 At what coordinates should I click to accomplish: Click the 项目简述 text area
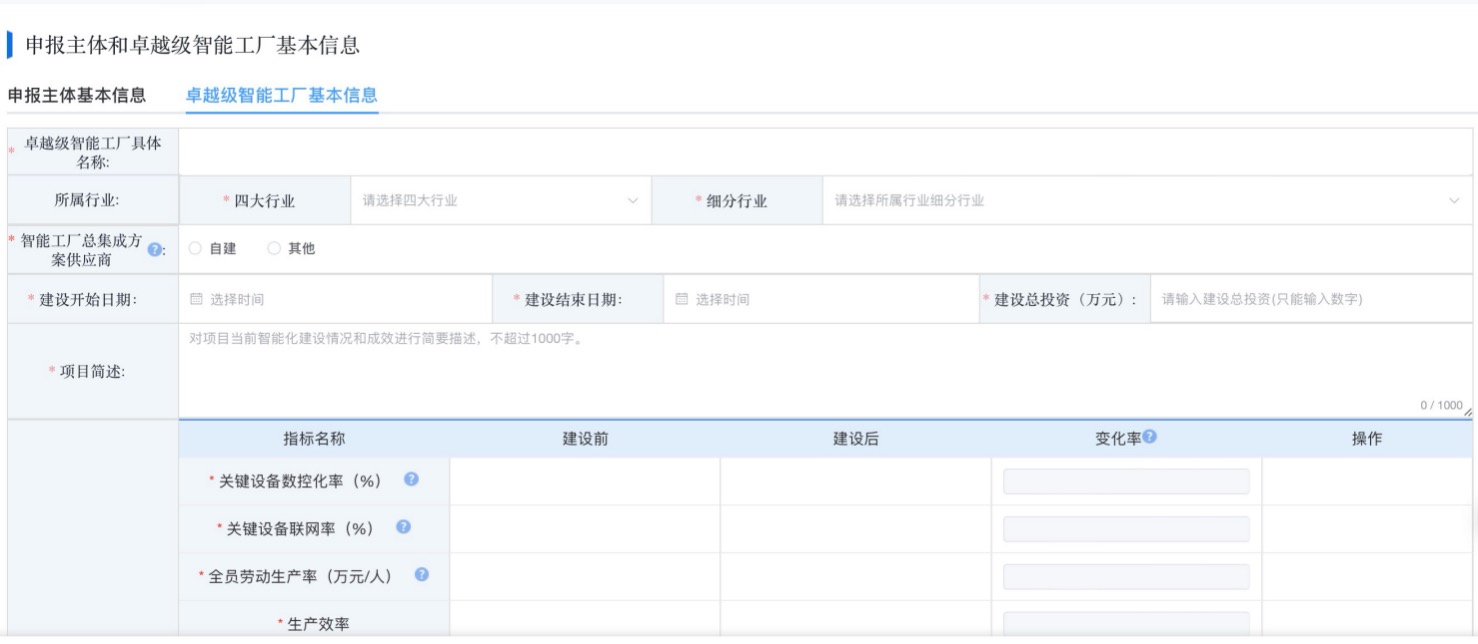pyautogui.click(x=825, y=370)
